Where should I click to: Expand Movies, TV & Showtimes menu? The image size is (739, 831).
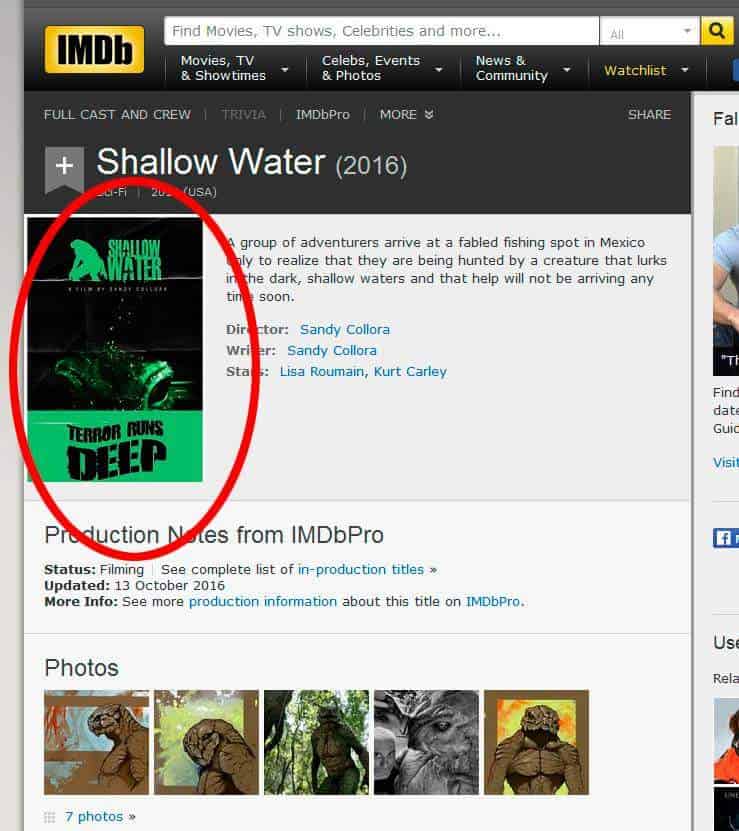[234, 68]
